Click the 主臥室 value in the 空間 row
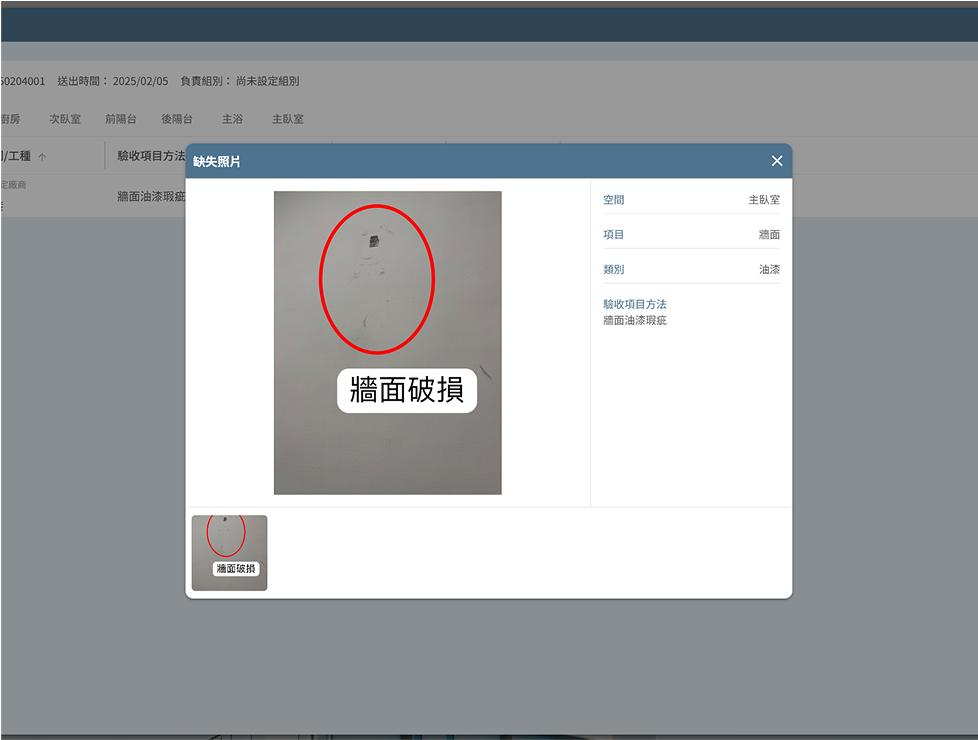This screenshot has height=740, width=978. [x=764, y=200]
